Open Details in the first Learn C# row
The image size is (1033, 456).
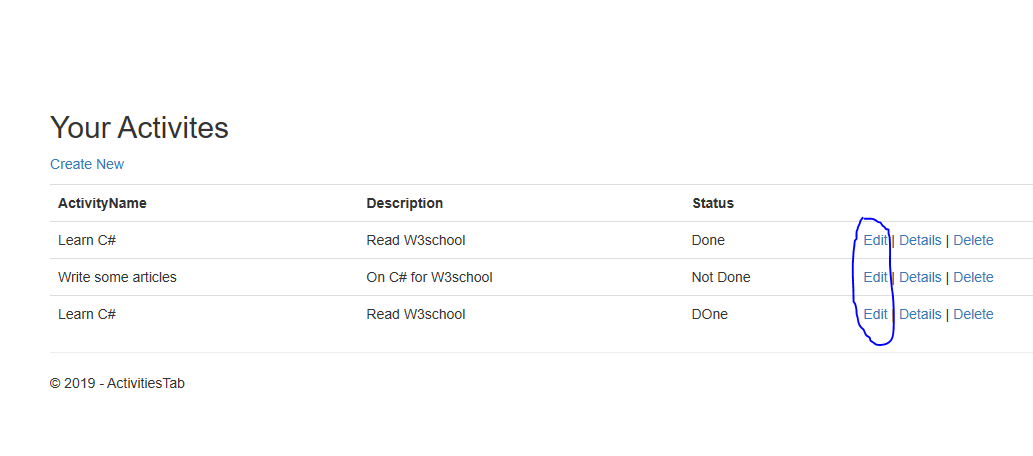pos(920,241)
